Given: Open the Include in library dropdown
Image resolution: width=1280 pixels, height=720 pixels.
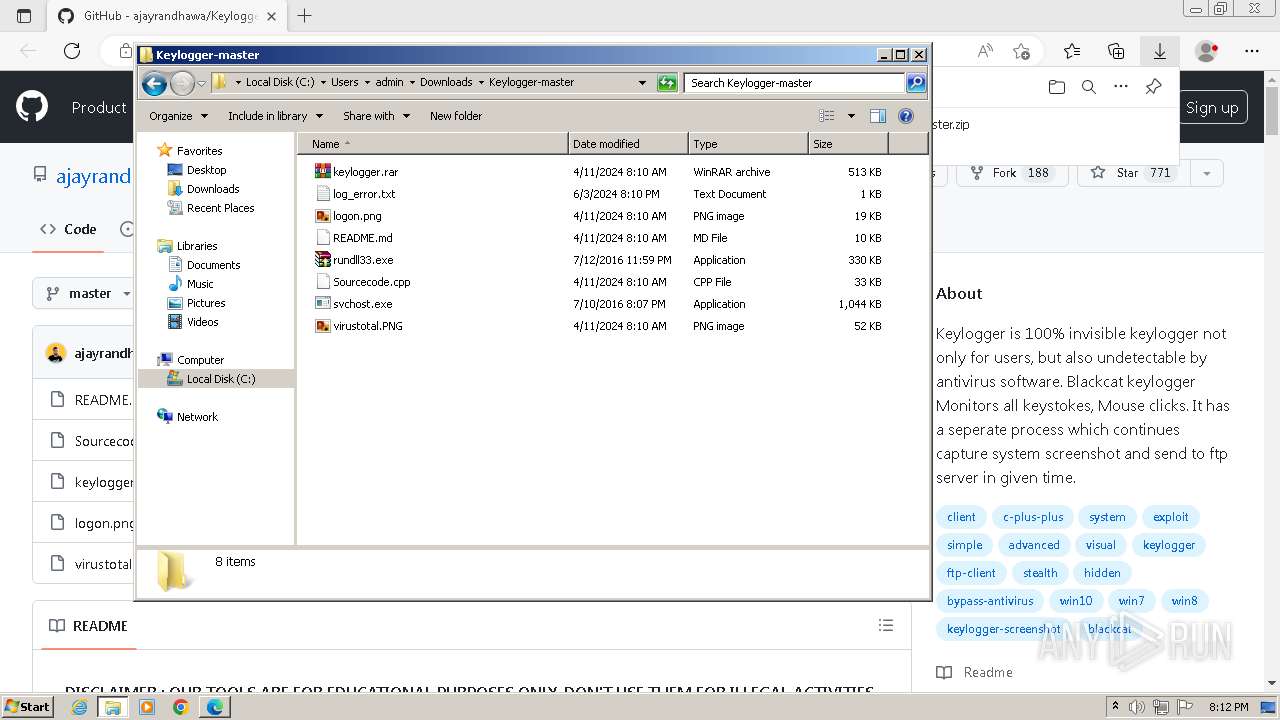Looking at the screenshot, I should tap(275, 116).
